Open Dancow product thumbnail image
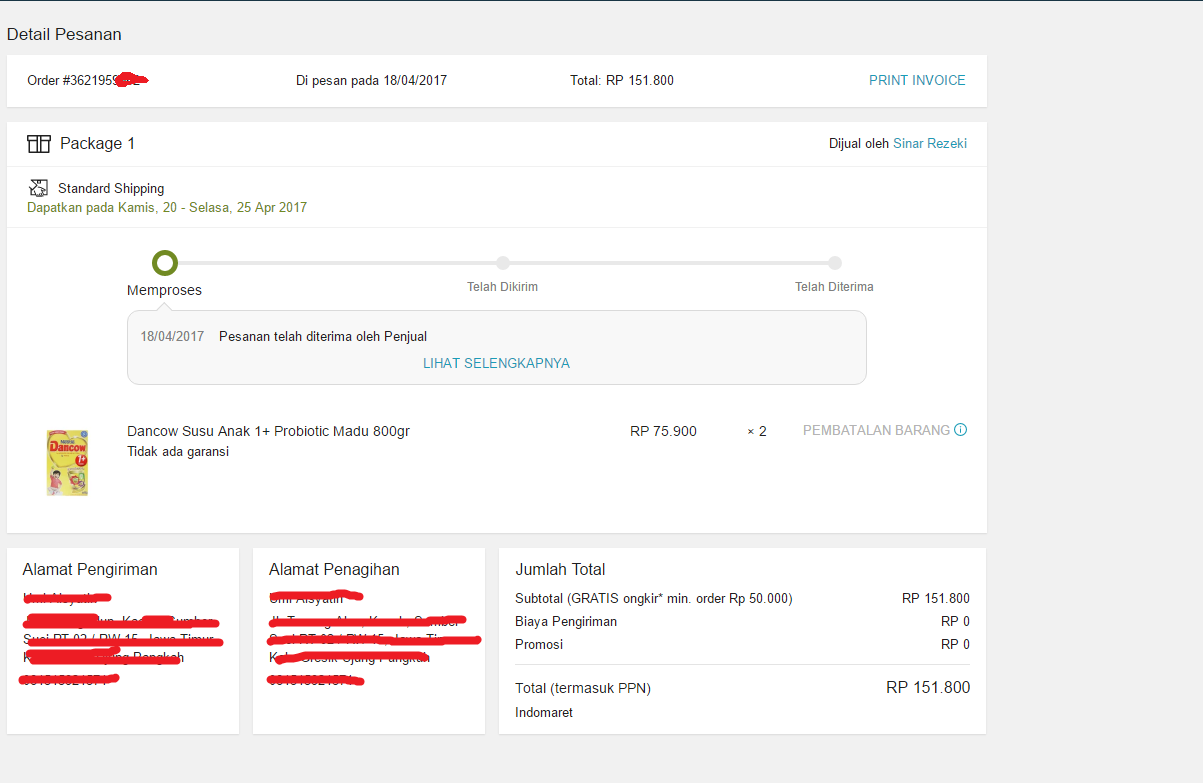The height and width of the screenshot is (783, 1203). pyautogui.click(x=68, y=463)
